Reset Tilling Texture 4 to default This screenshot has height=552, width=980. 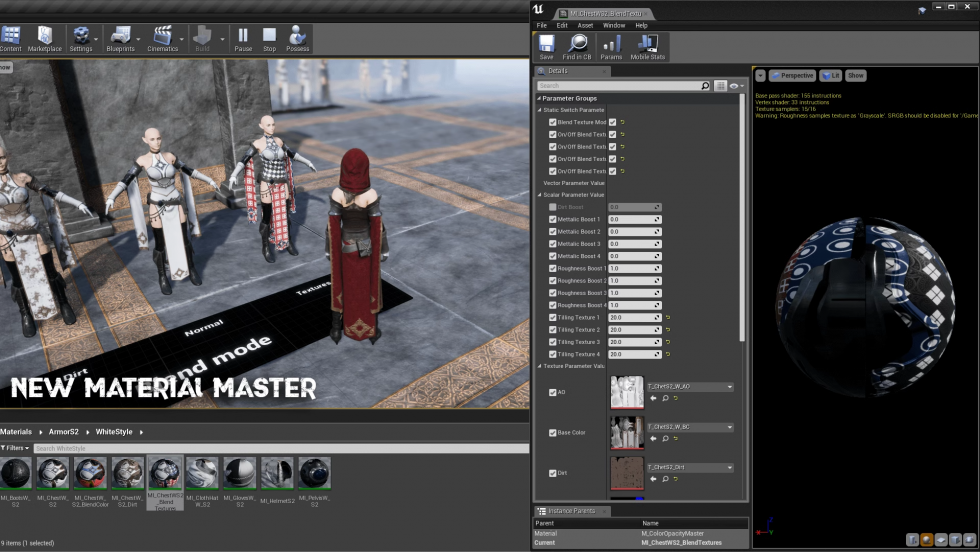click(668, 354)
